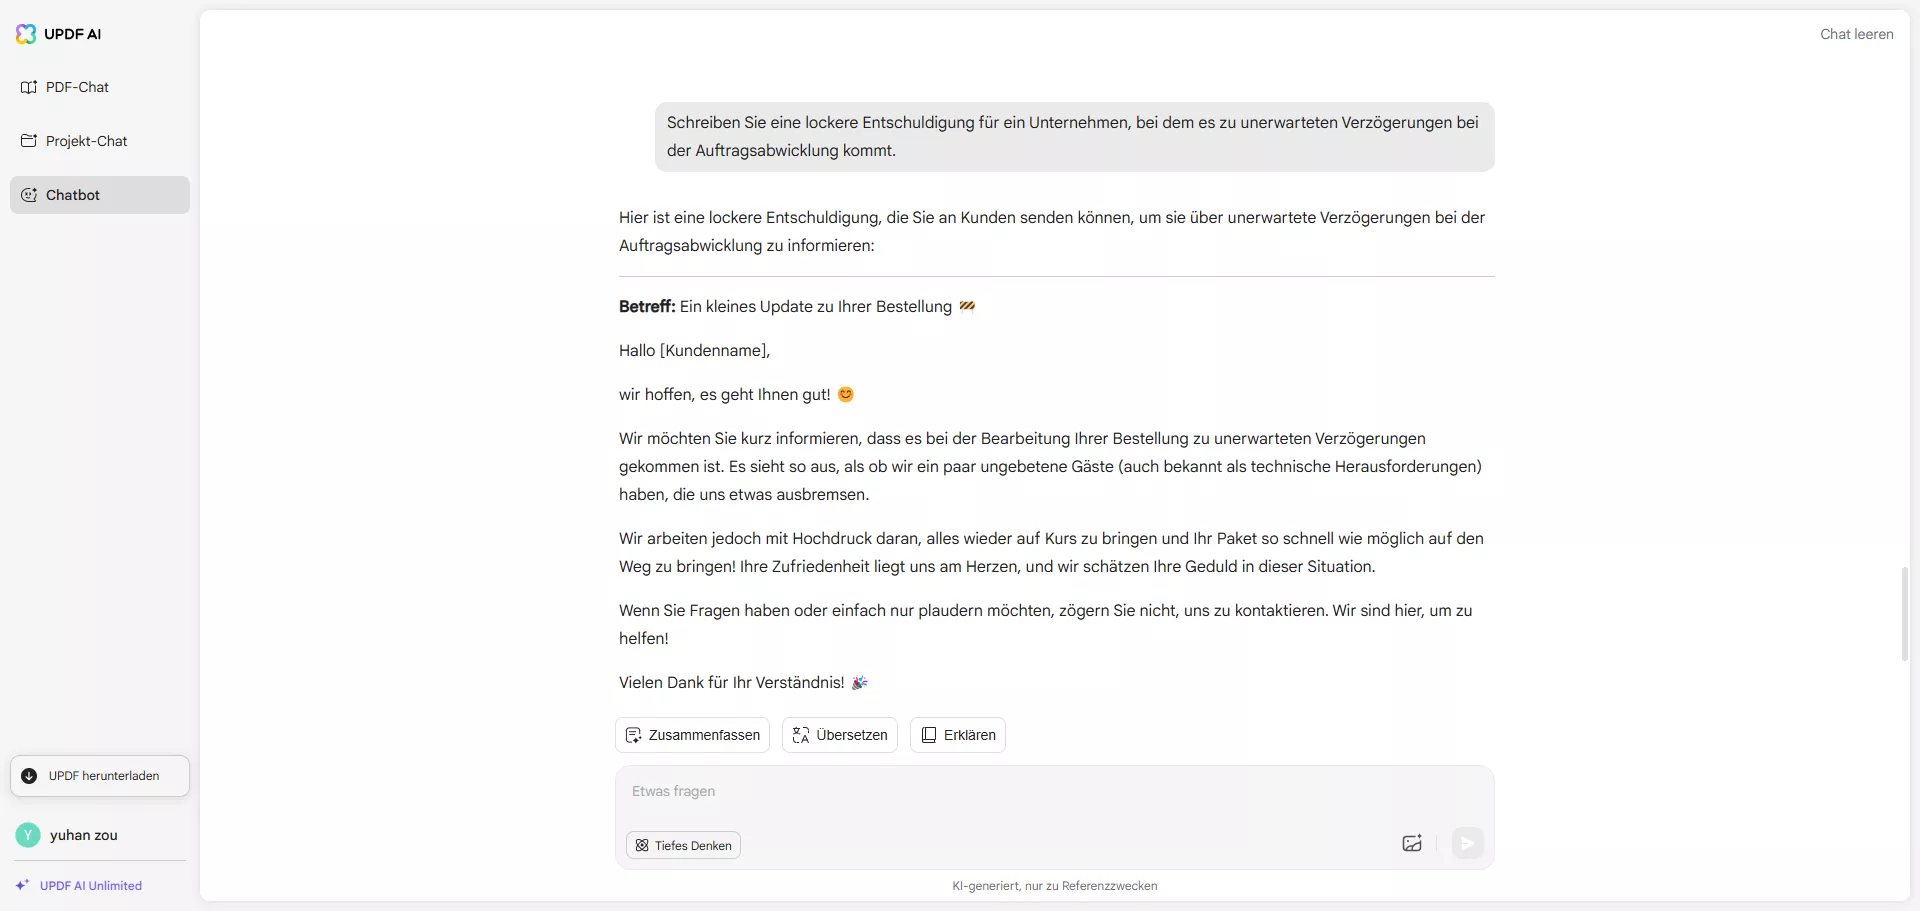Switch to Projekt-Chat

87,141
